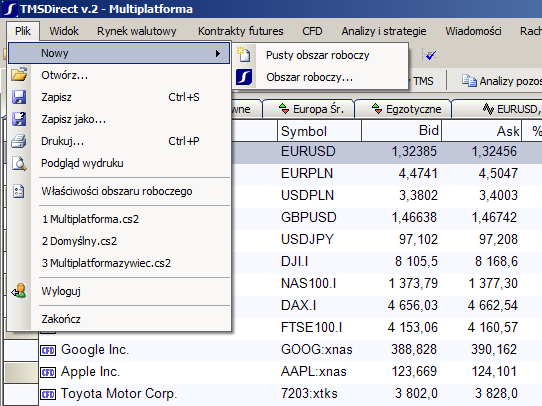
Task: Open the Analizy i strategie menu
Action: click(x=384, y=31)
